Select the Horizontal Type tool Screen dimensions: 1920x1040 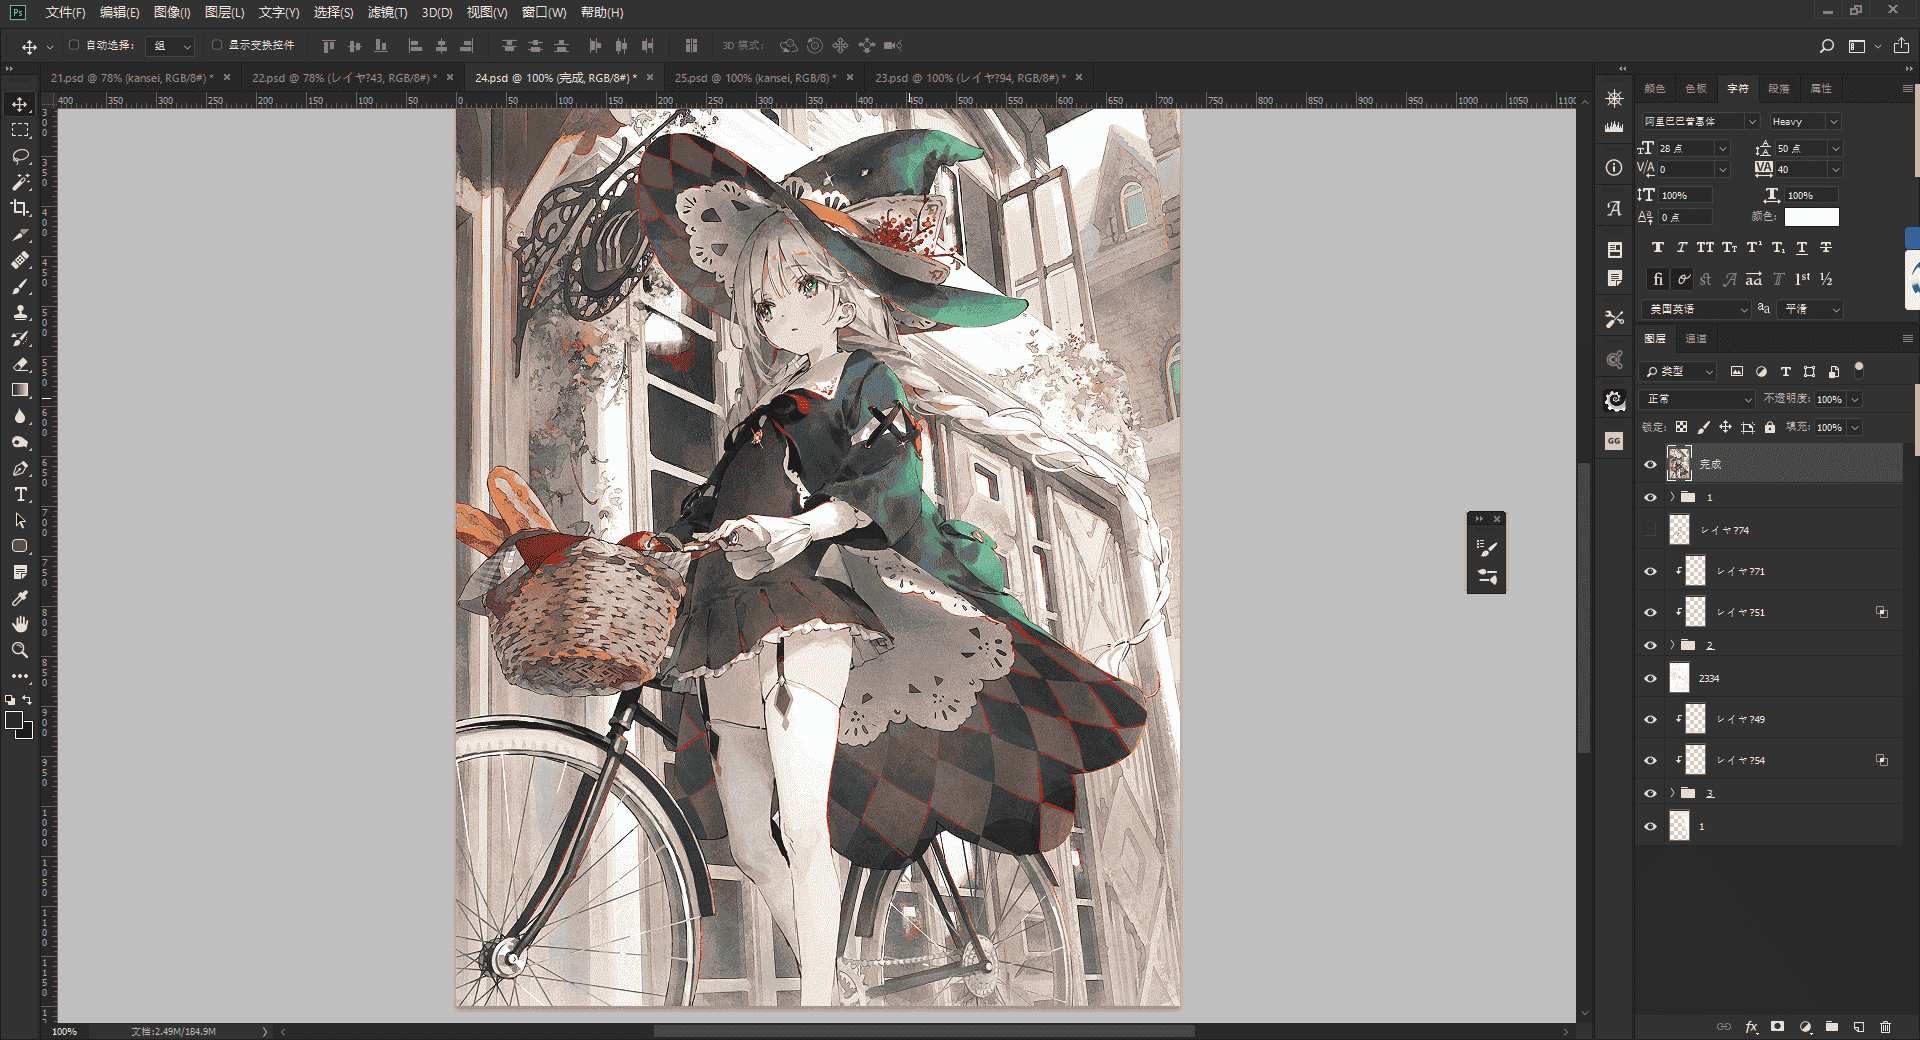tap(20, 494)
